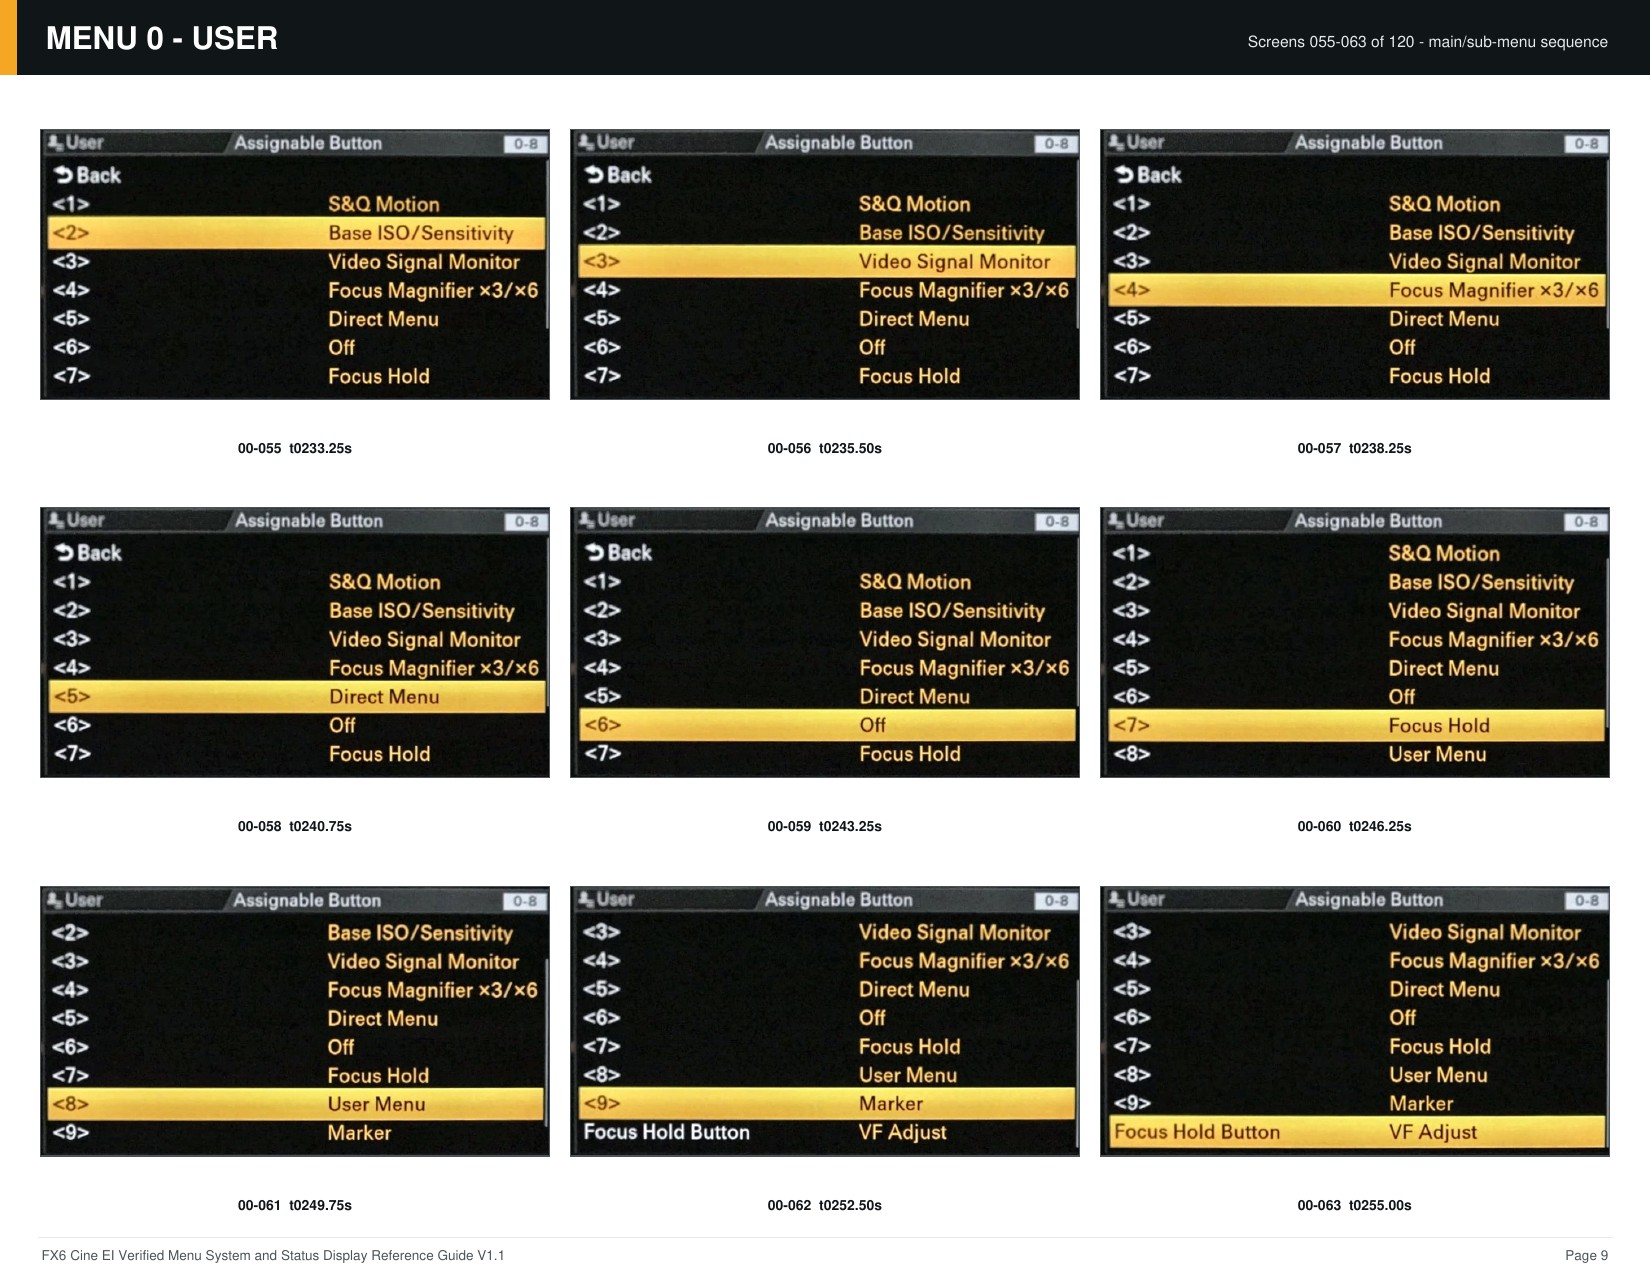
Task: Select highlighted Focus Magnifier row in screen 00-057
Action: (x=1356, y=290)
